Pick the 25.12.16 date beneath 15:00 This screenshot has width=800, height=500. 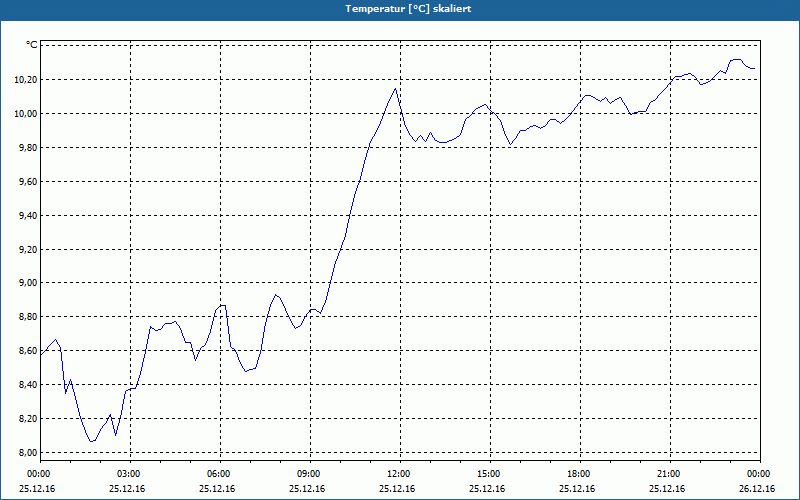487,488
